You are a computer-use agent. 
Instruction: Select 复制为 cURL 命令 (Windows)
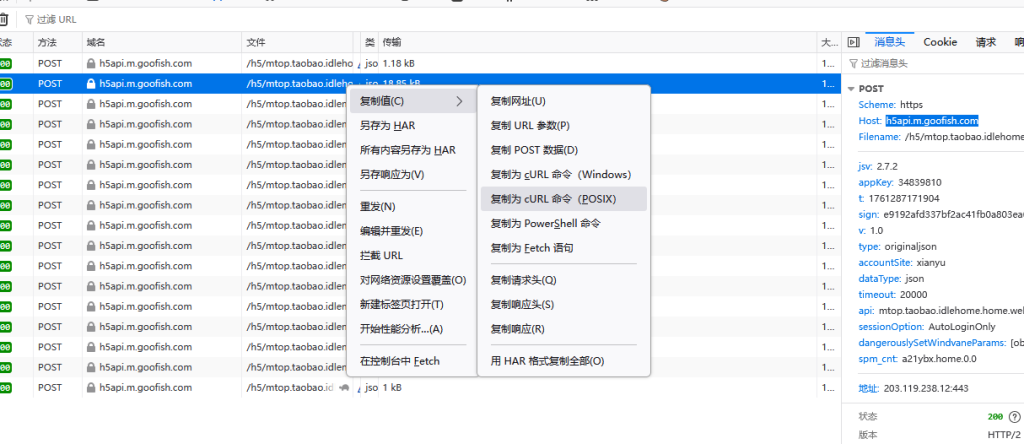pyautogui.click(x=564, y=174)
